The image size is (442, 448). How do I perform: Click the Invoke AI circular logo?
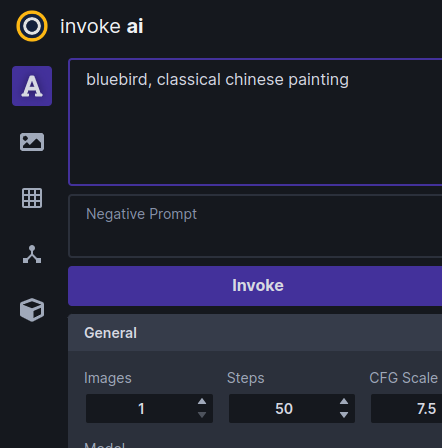[x=32, y=26]
